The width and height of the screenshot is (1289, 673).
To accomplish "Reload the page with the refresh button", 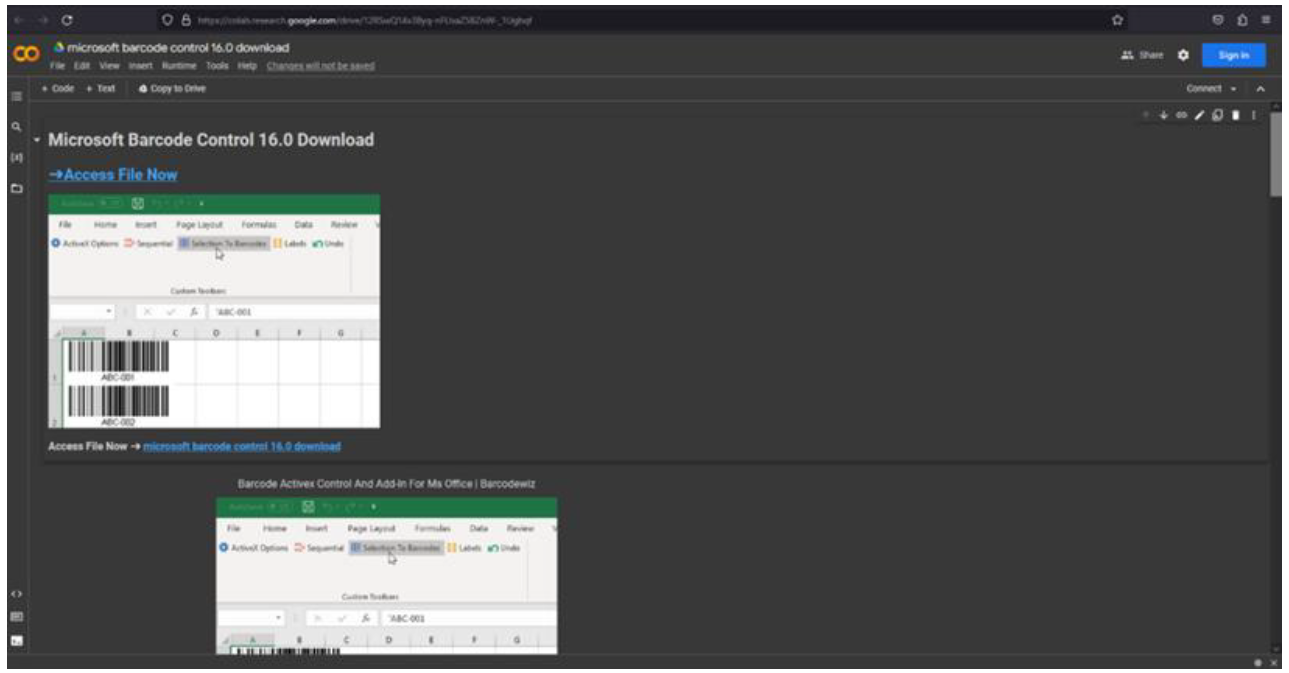I will (67, 19).
